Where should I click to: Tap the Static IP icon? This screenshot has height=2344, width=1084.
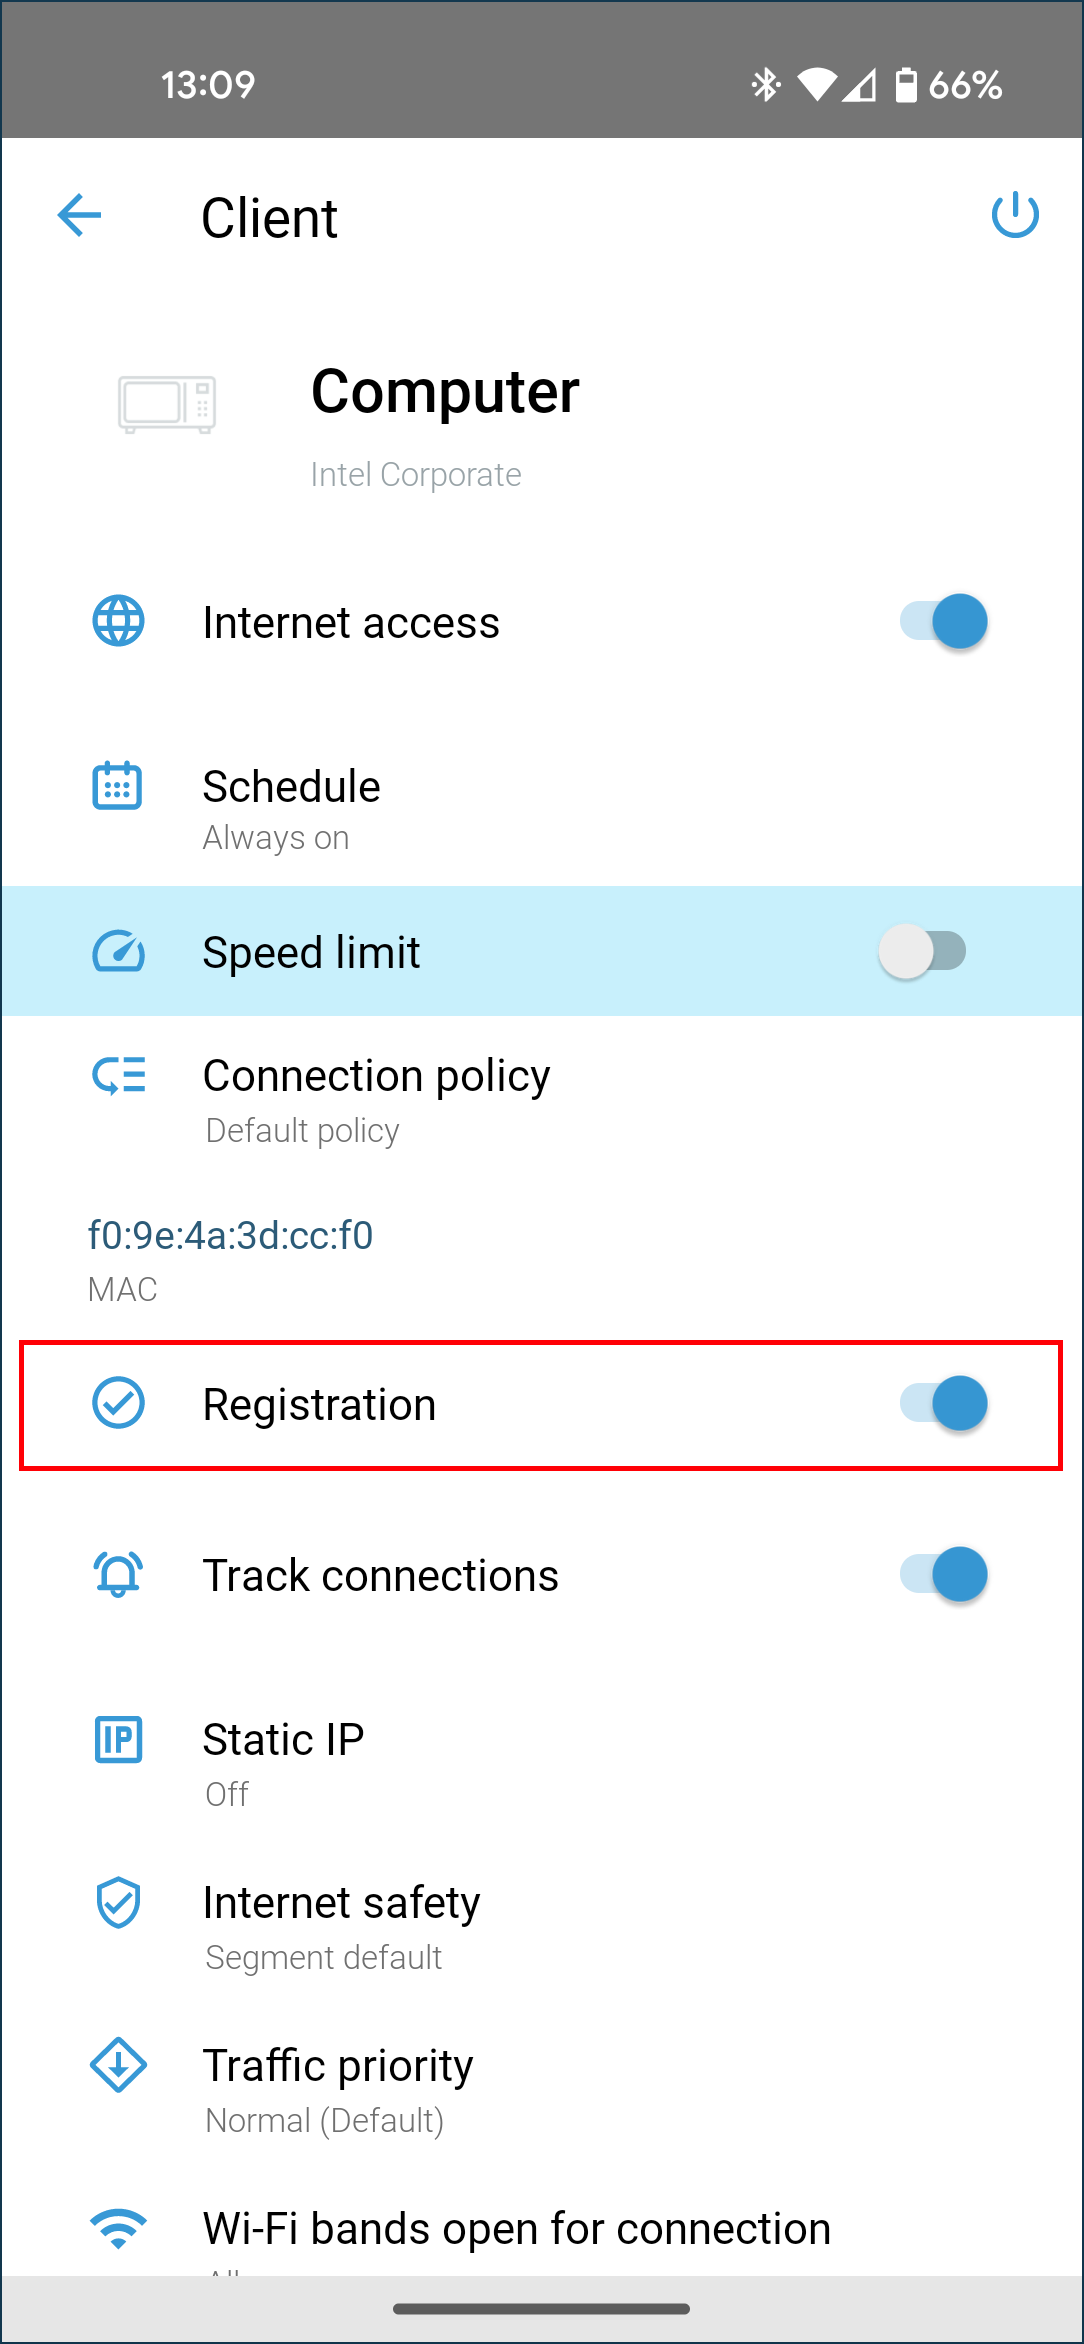[x=118, y=1740]
